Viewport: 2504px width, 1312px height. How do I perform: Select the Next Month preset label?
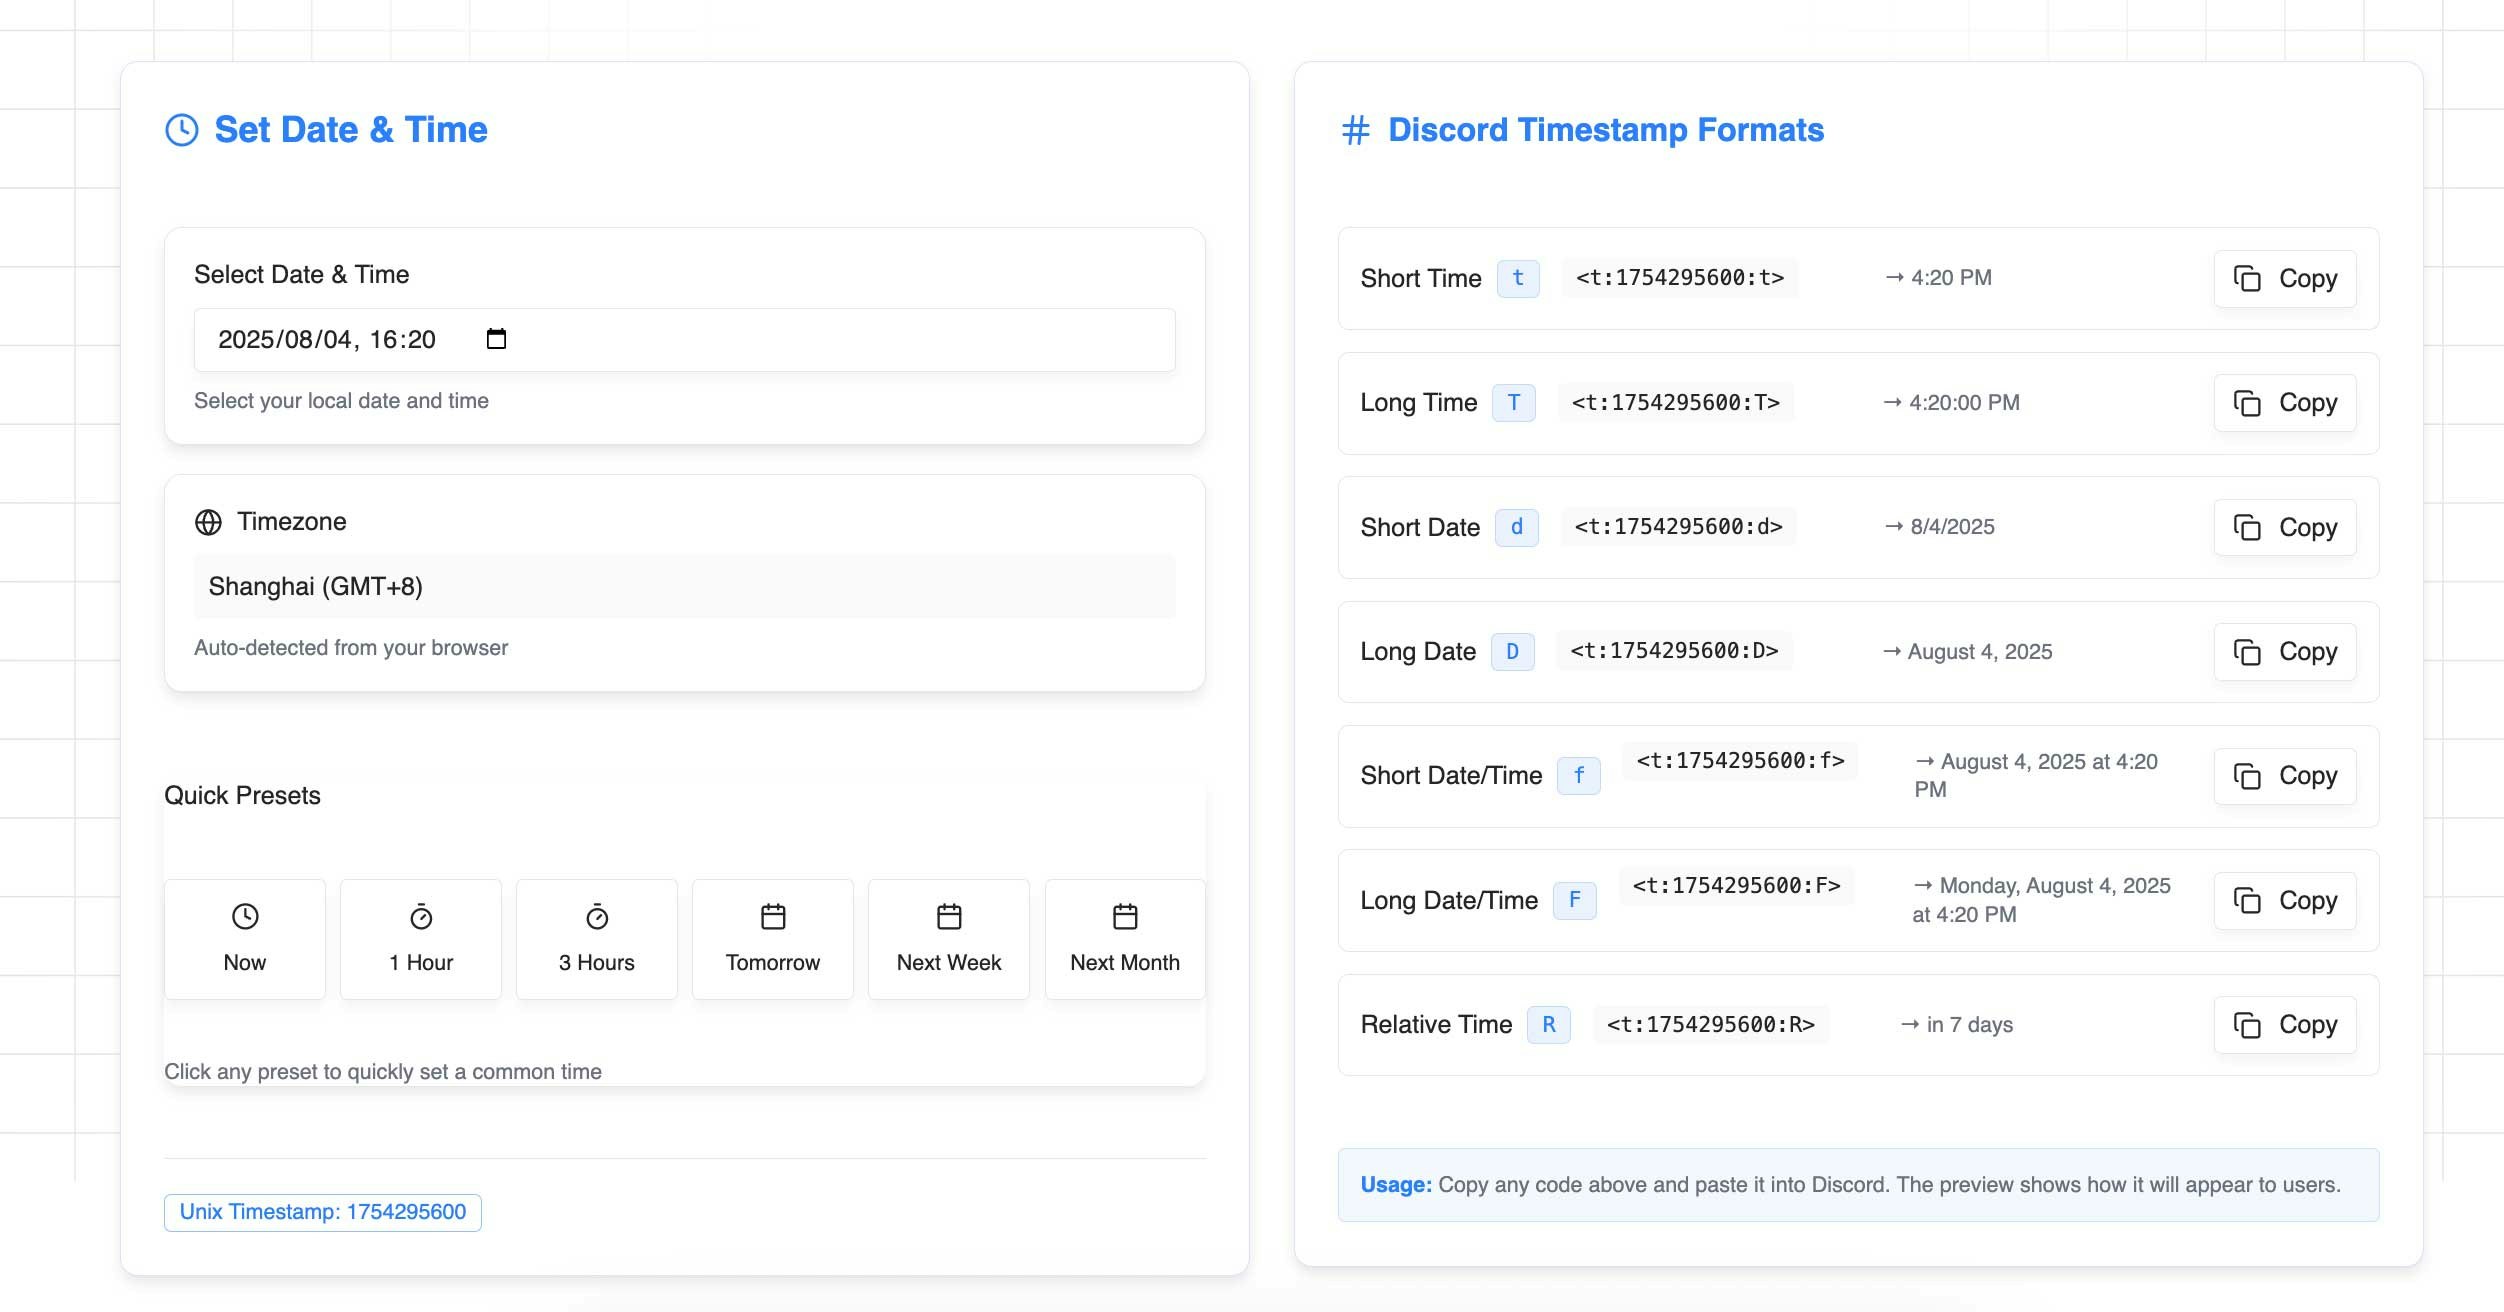tap(1125, 962)
